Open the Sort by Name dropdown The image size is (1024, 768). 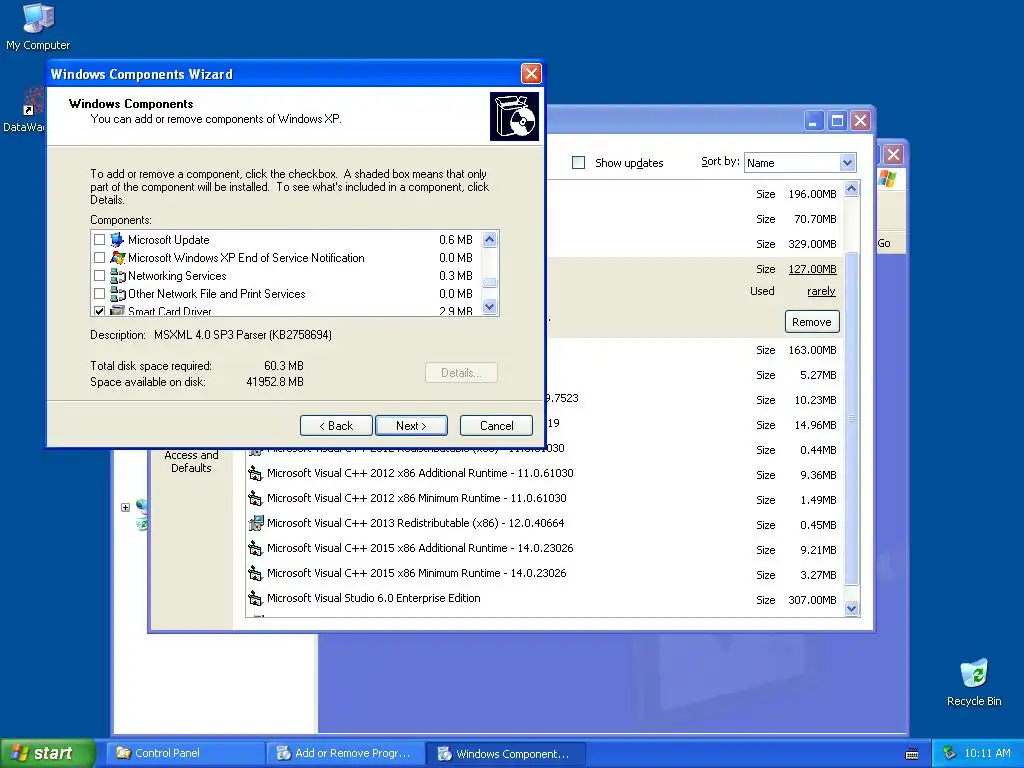click(847, 163)
